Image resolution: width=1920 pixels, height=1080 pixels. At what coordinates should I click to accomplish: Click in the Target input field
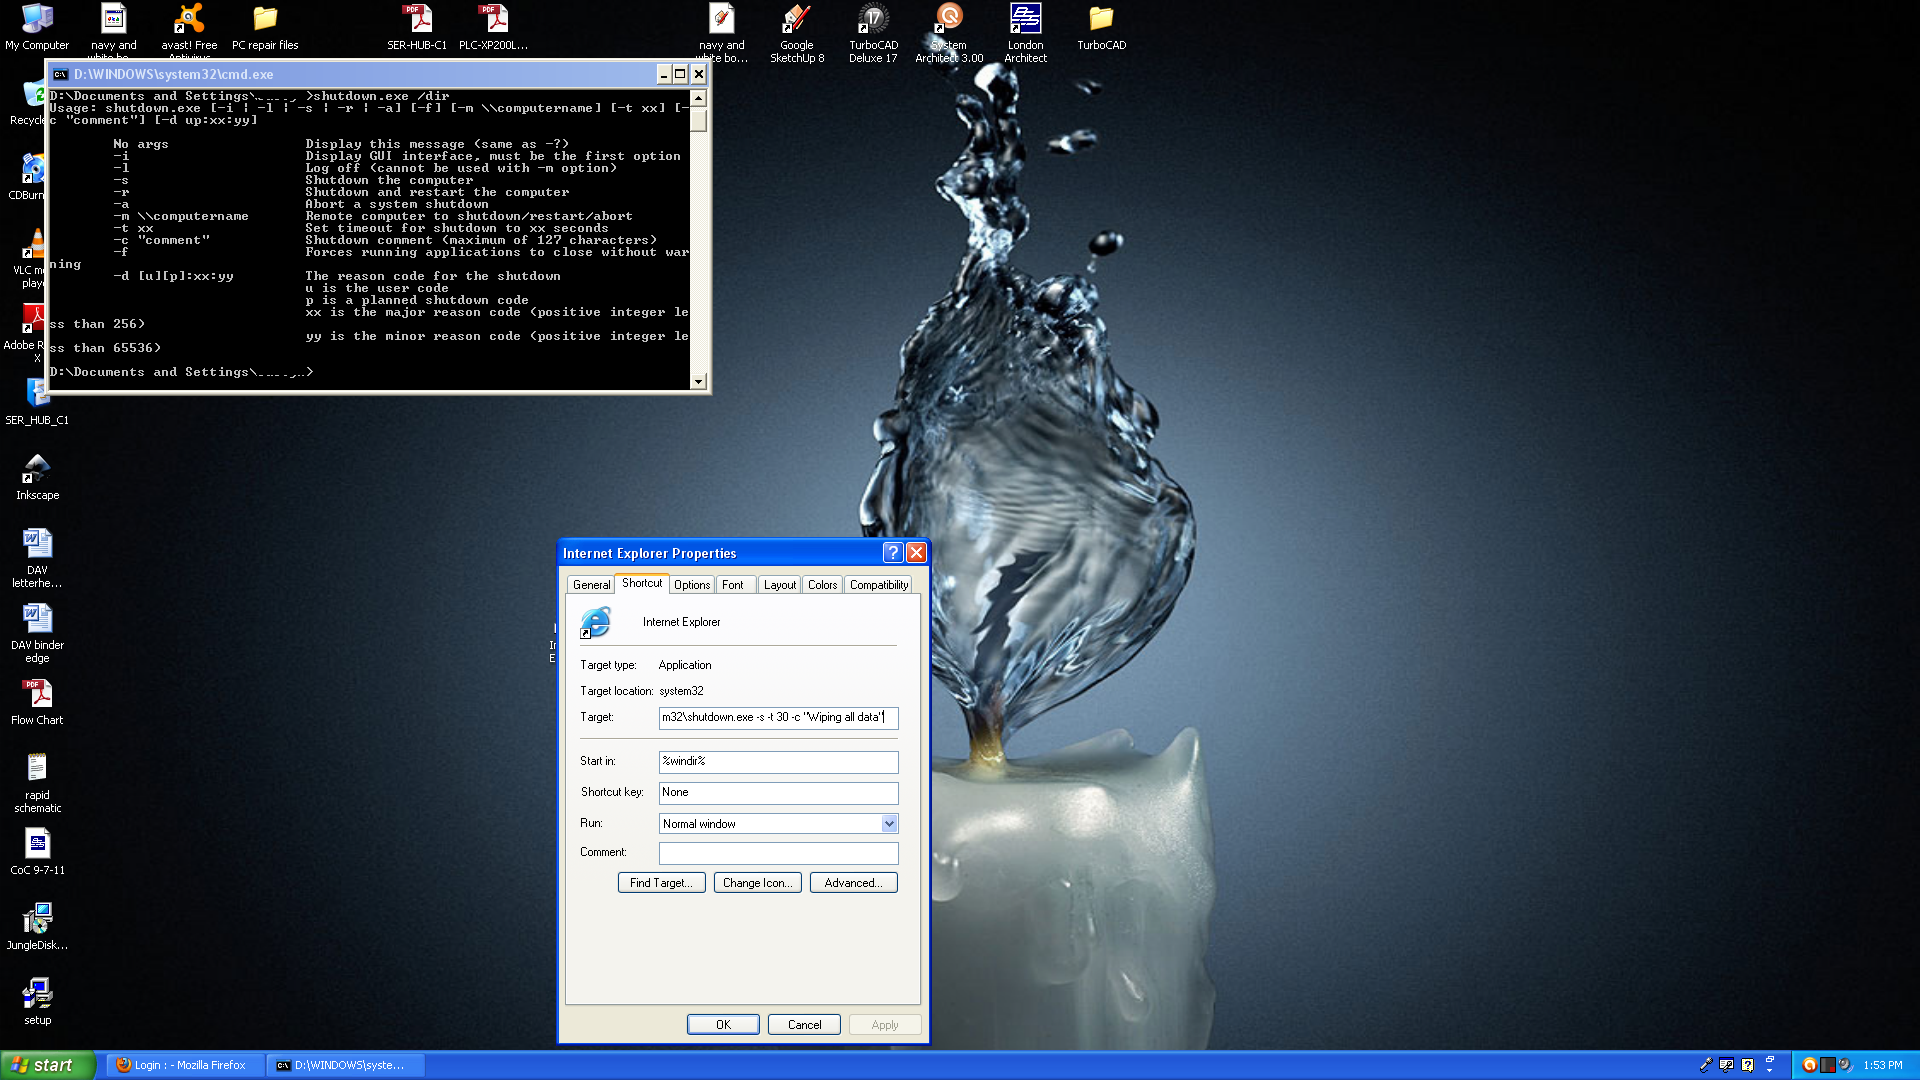(x=777, y=716)
